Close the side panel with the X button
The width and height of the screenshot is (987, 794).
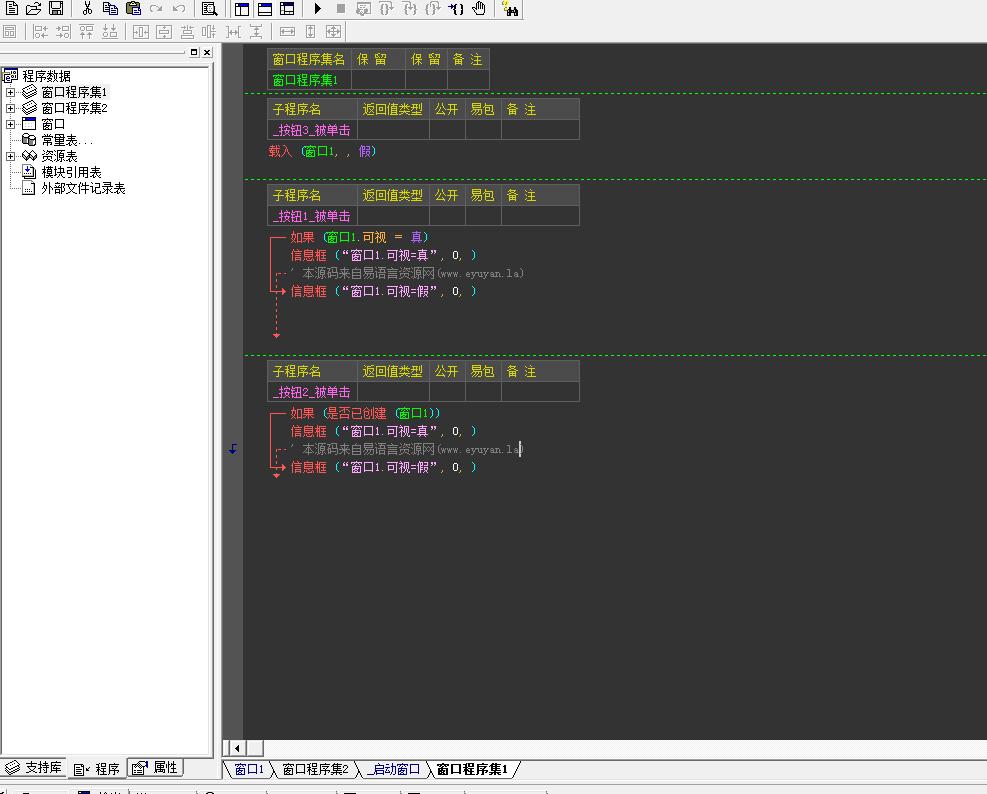[x=207, y=52]
